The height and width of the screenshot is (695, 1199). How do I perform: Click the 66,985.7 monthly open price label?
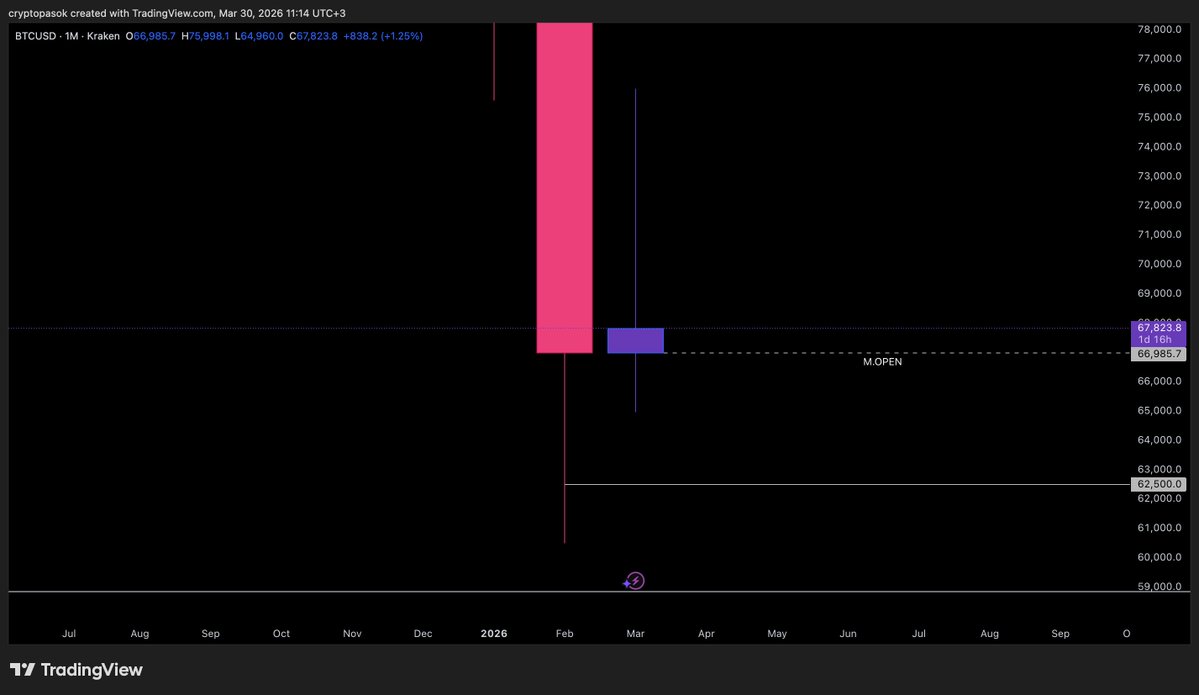pos(1158,354)
